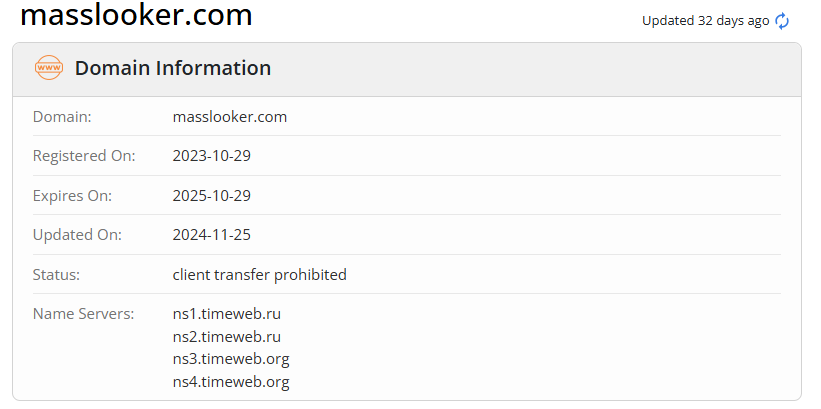Click the registered date 2023-10-29
This screenshot has width=821, height=409.
[x=211, y=156]
